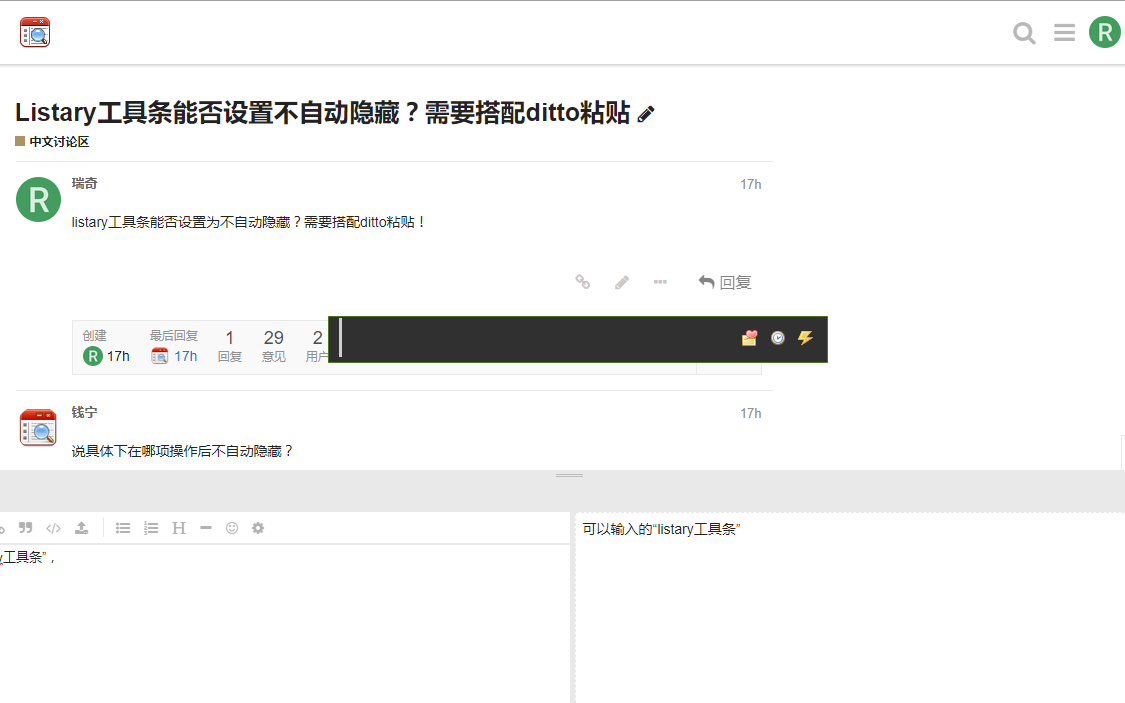This screenshot has width=1125, height=703.
Task: Insert horizontal rule in composer
Action: tap(206, 528)
